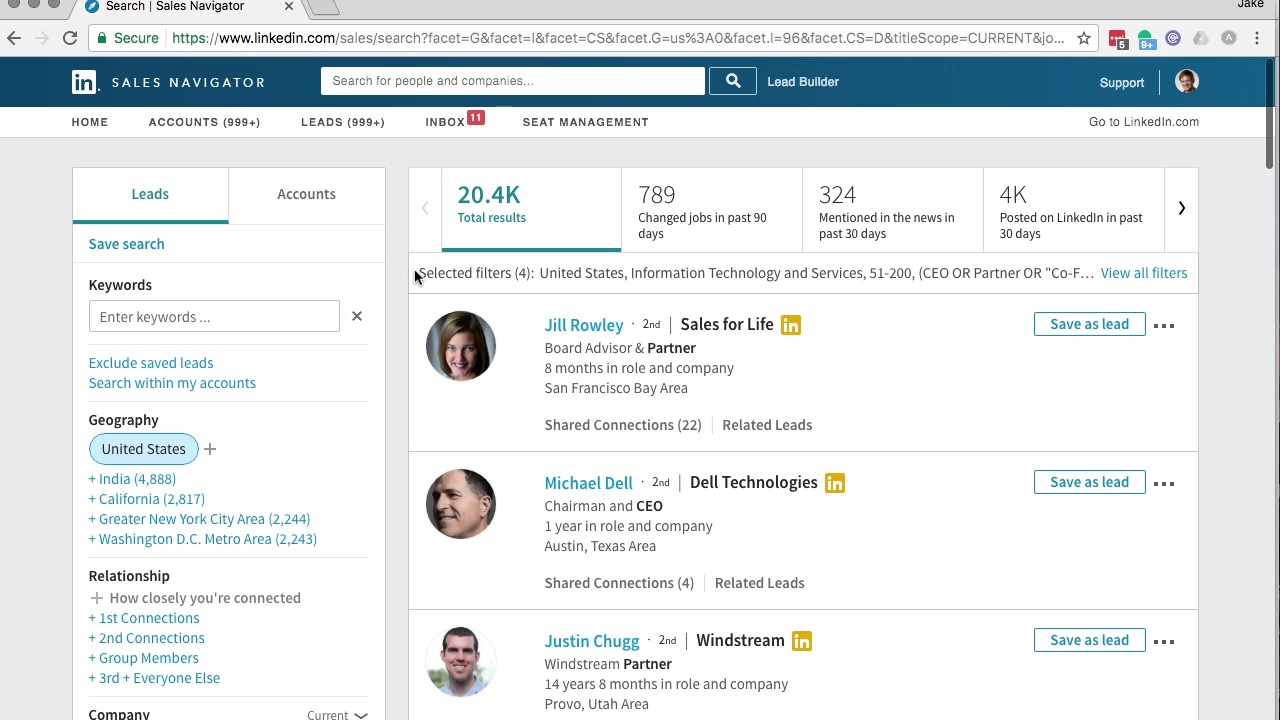
Task: Save Michael Dell as lead
Action: 1089,482
